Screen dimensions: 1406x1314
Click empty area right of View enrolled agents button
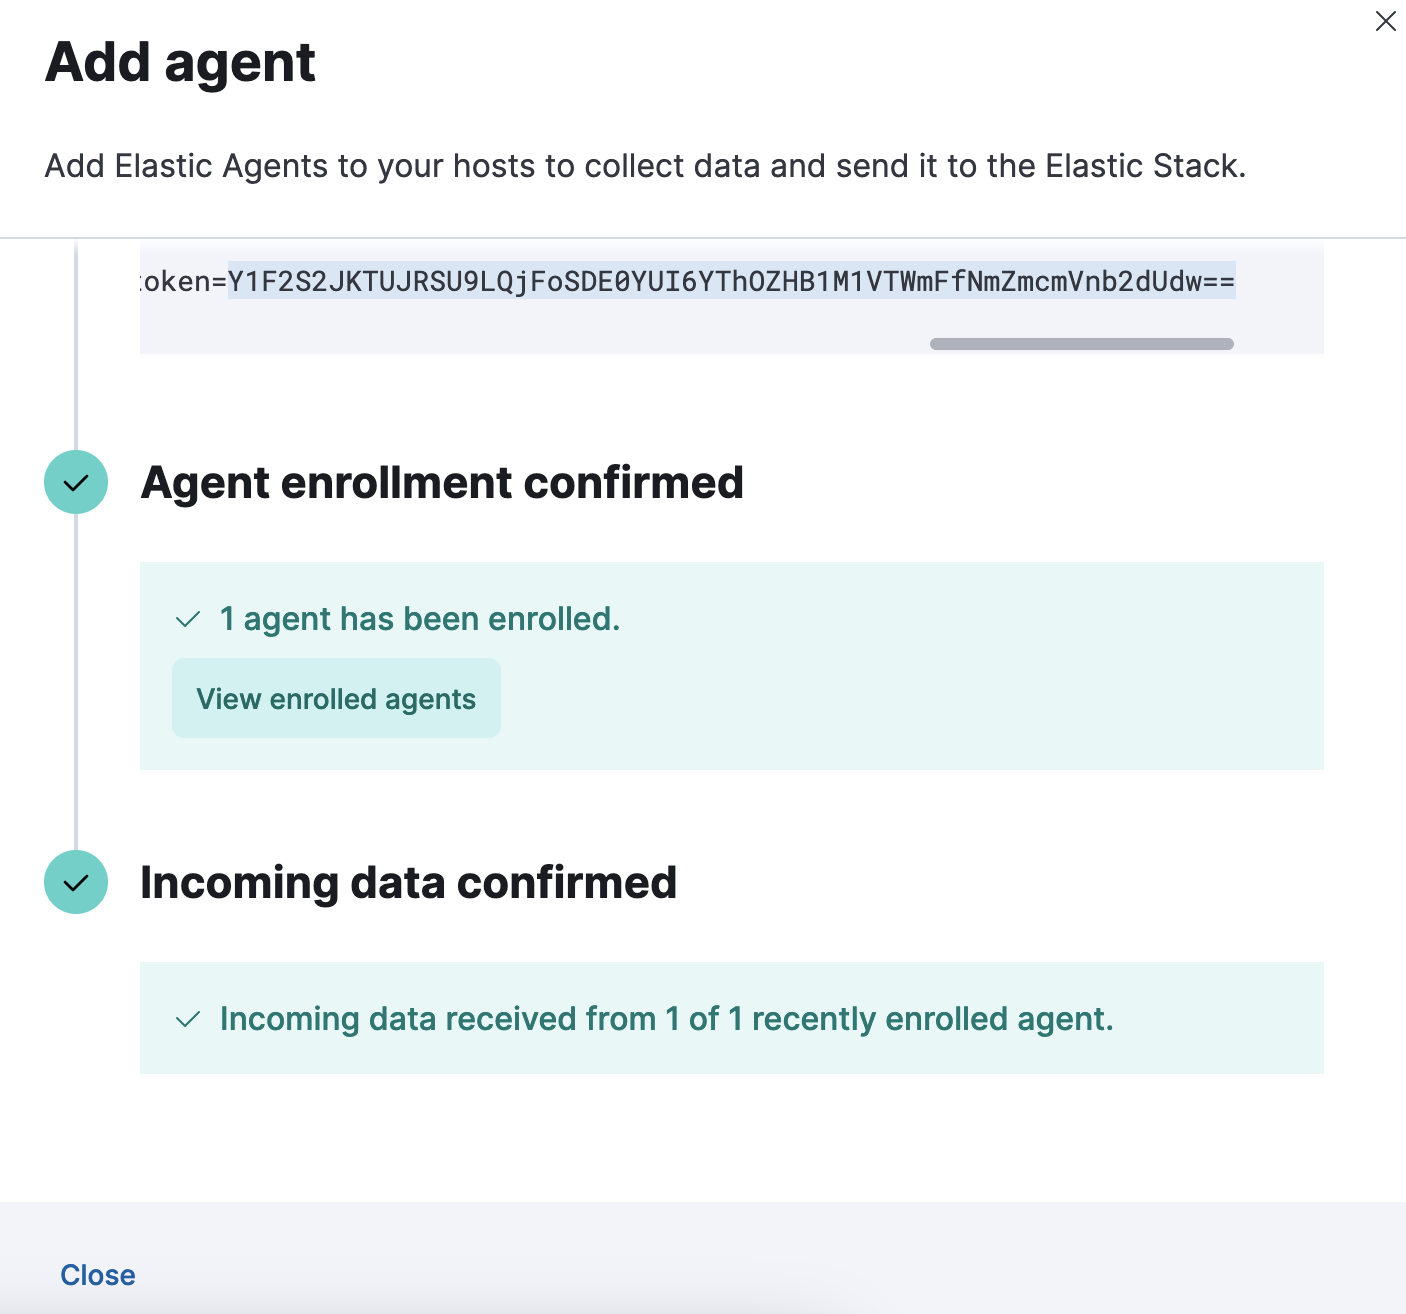coord(900,698)
